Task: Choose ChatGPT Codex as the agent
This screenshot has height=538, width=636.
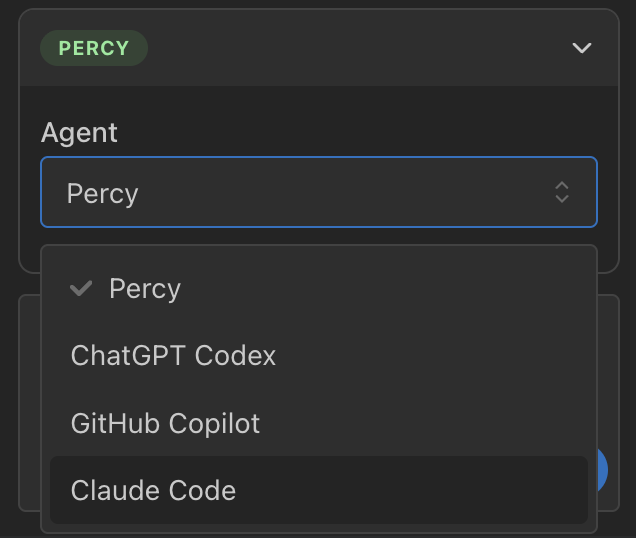Action: point(173,355)
